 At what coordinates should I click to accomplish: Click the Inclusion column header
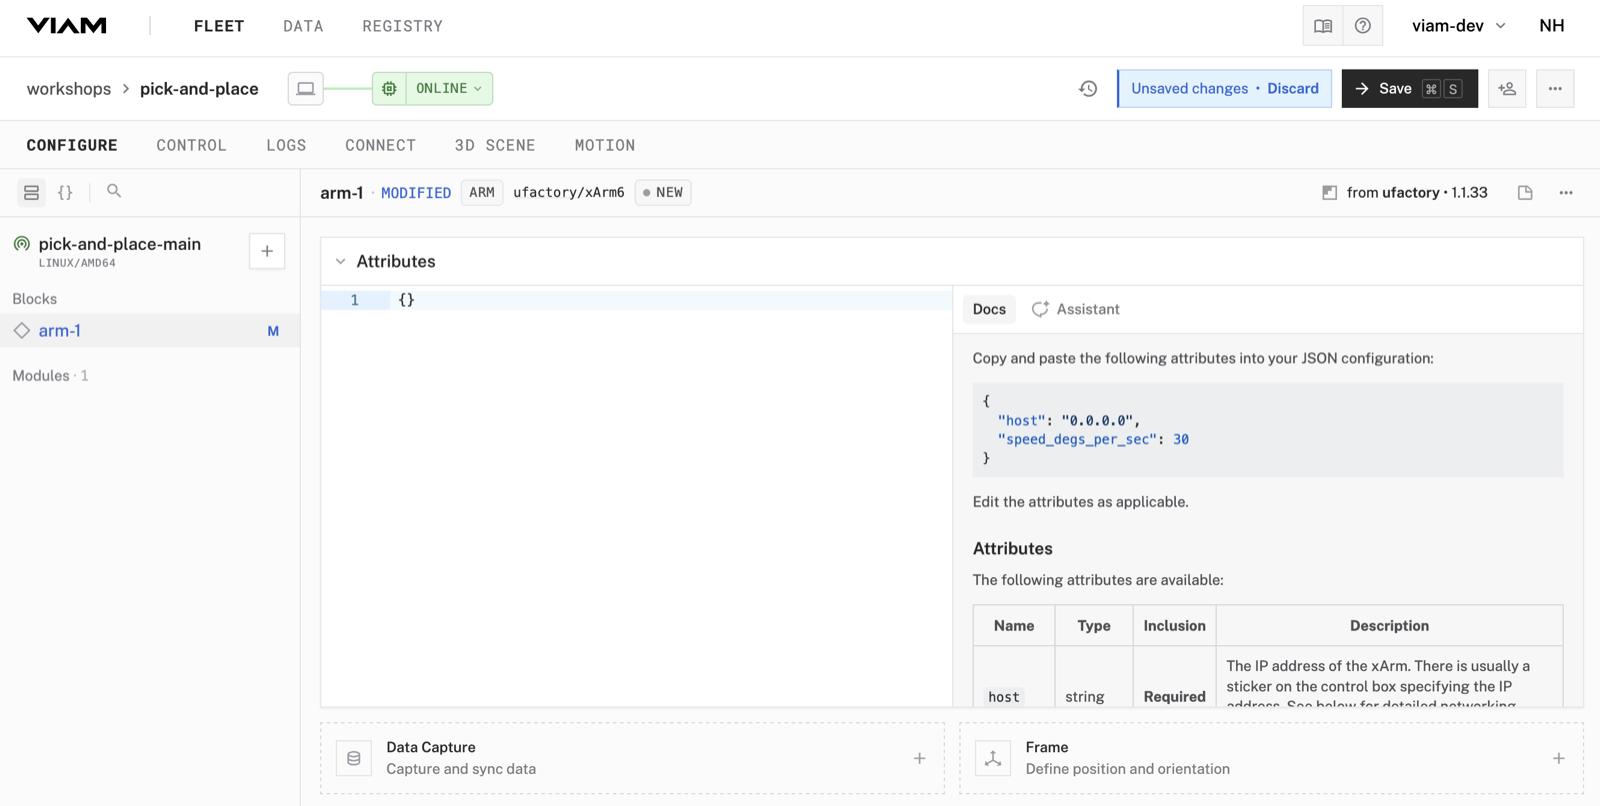(x=1175, y=626)
